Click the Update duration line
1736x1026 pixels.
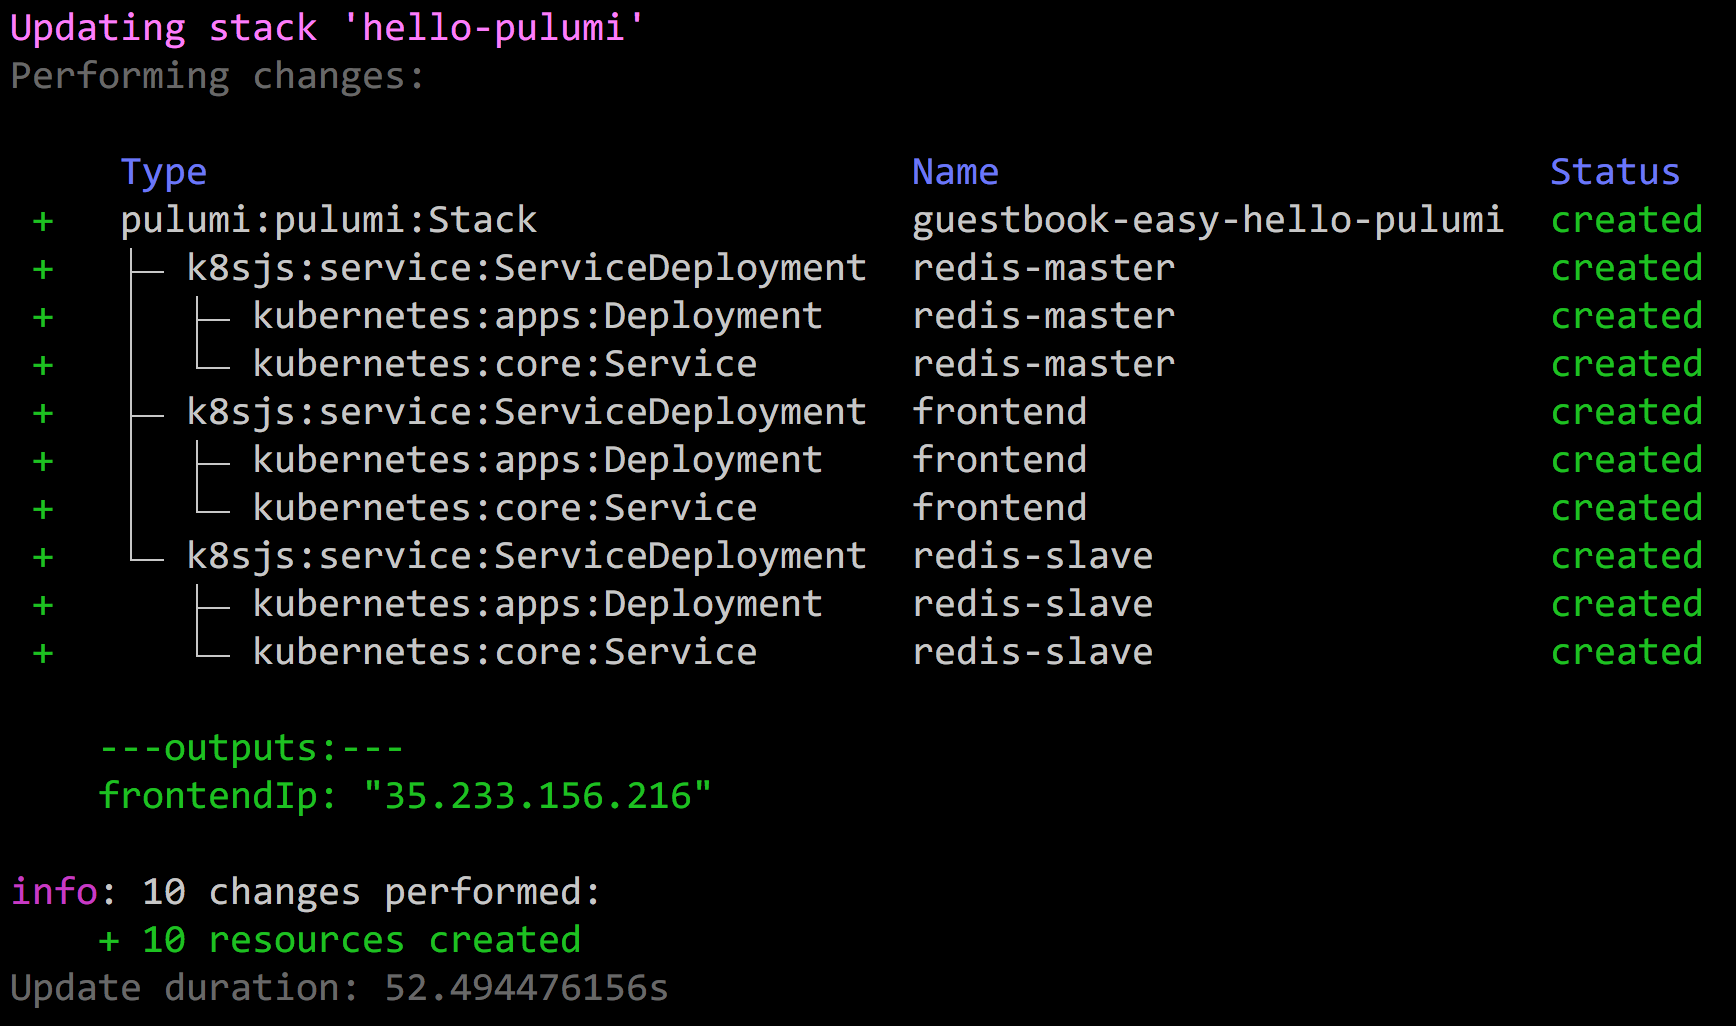[338, 989]
